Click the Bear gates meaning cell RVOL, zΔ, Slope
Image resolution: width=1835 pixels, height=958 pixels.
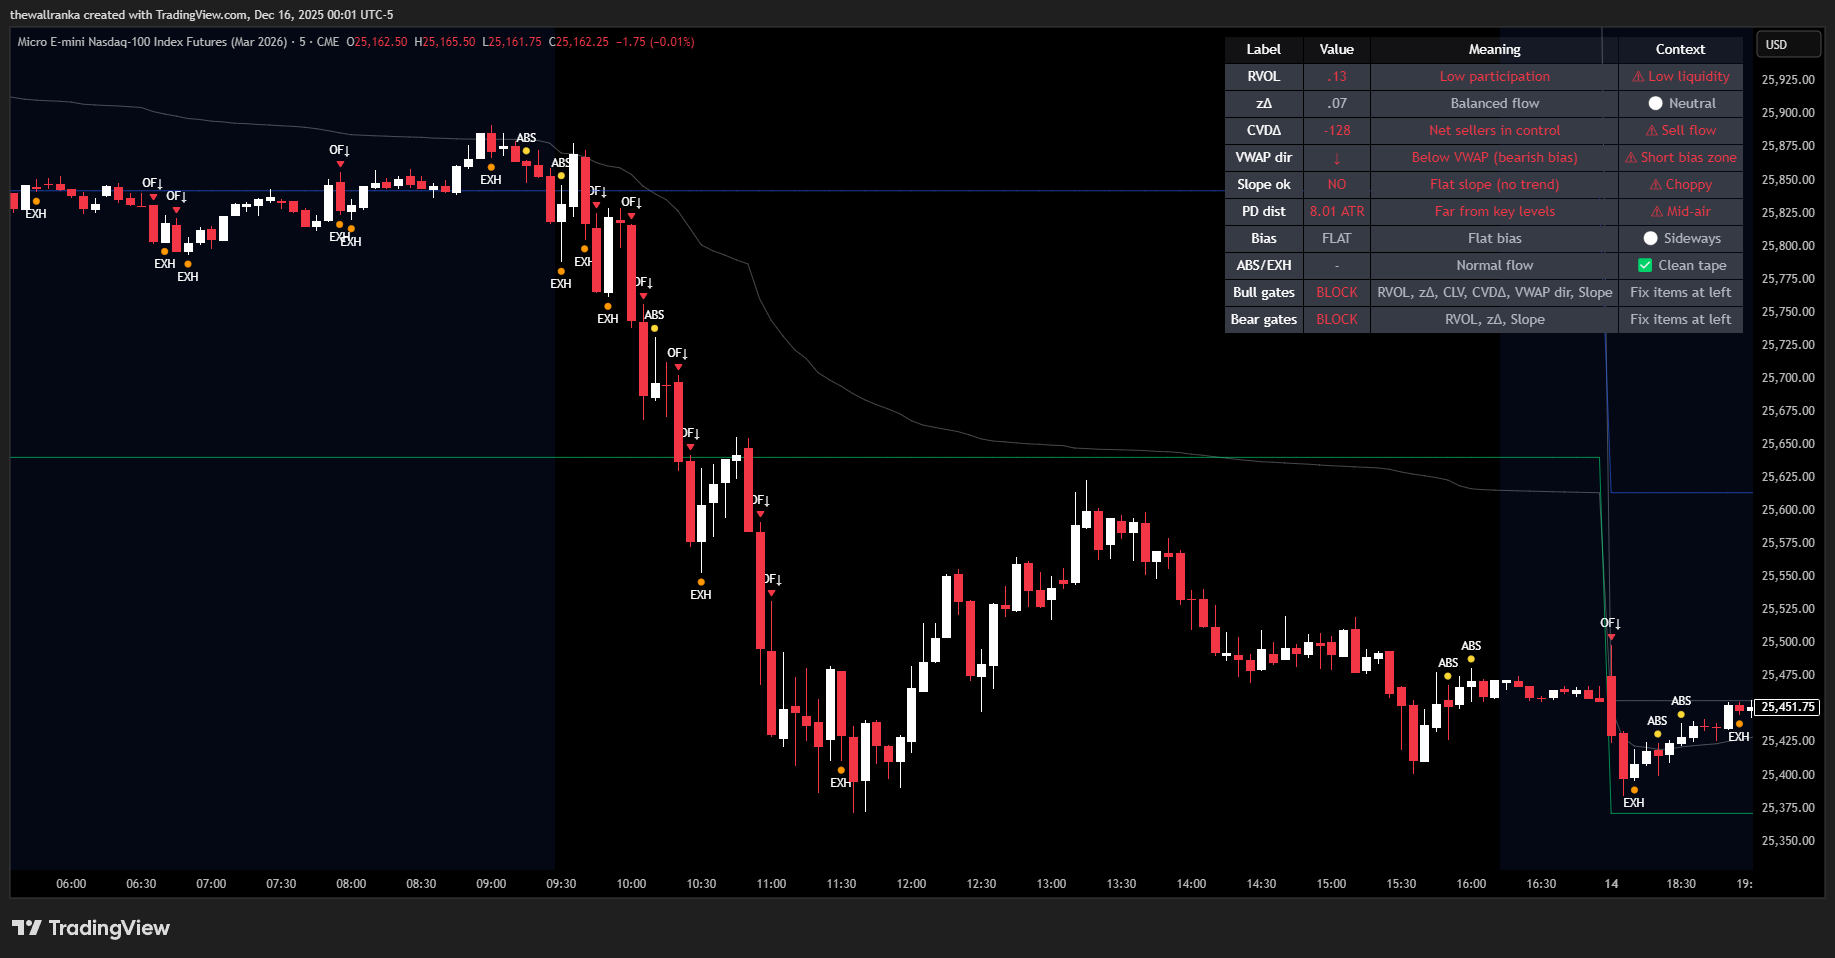tap(1495, 319)
